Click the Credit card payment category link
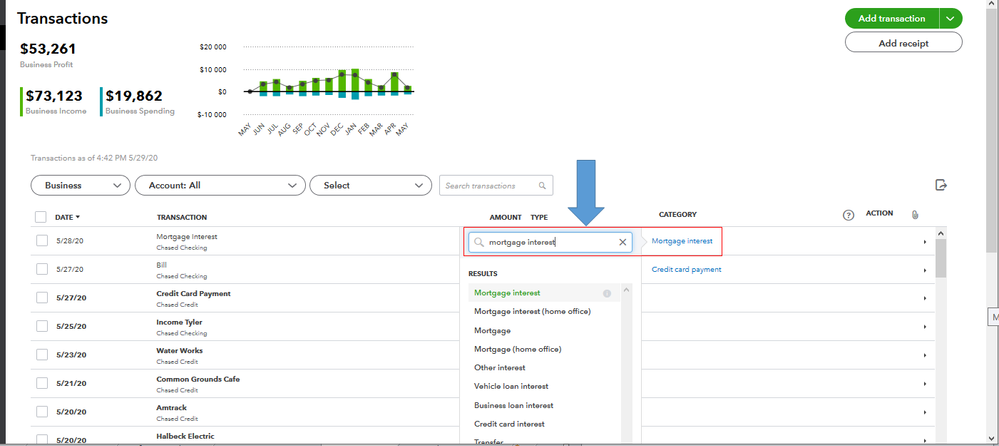999x446 pixels. click(x=686, y=270)
